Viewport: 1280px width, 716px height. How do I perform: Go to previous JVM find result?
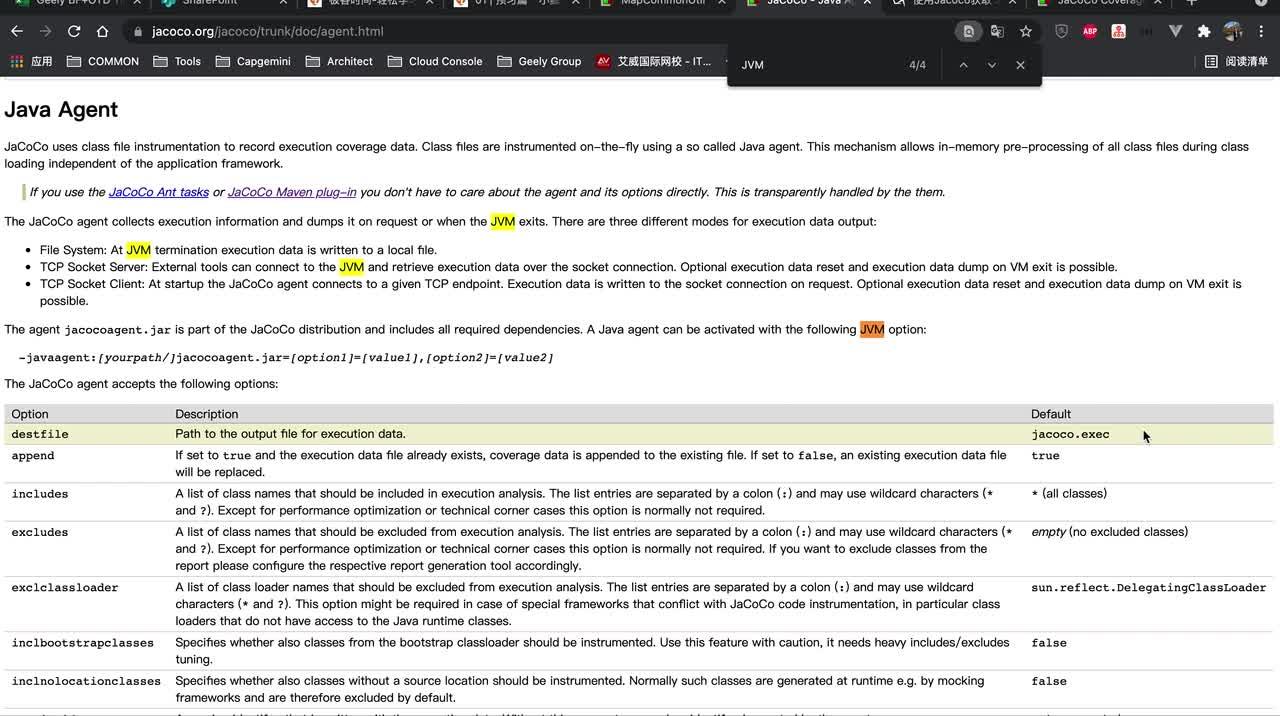[963, 65]
